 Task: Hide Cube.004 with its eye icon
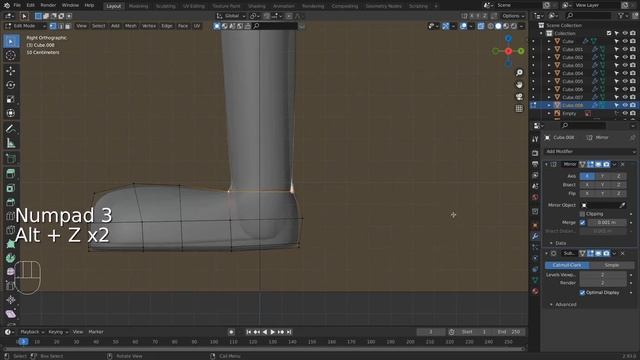(625, 73)
